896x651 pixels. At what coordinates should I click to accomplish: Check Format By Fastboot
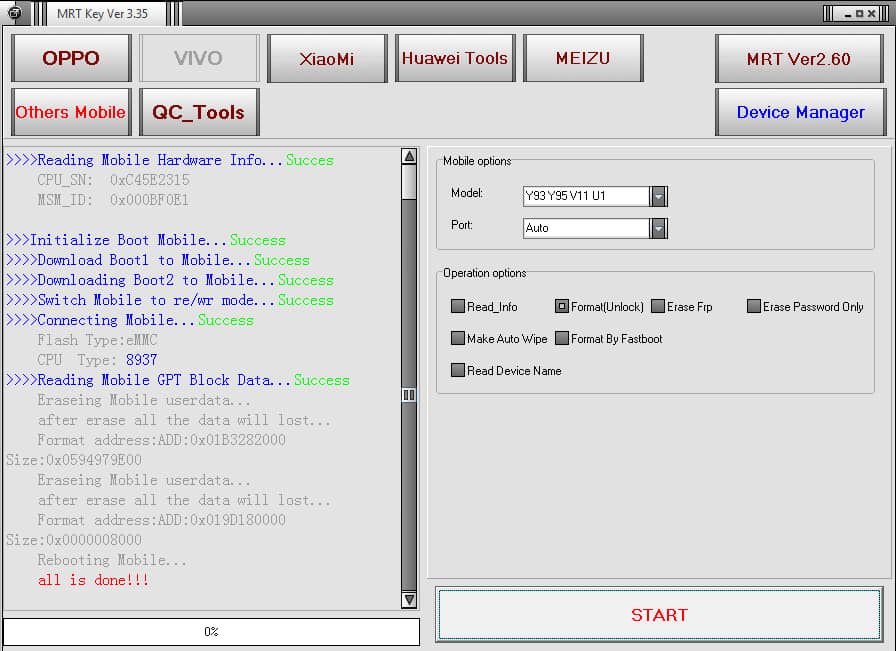[562, 338]
